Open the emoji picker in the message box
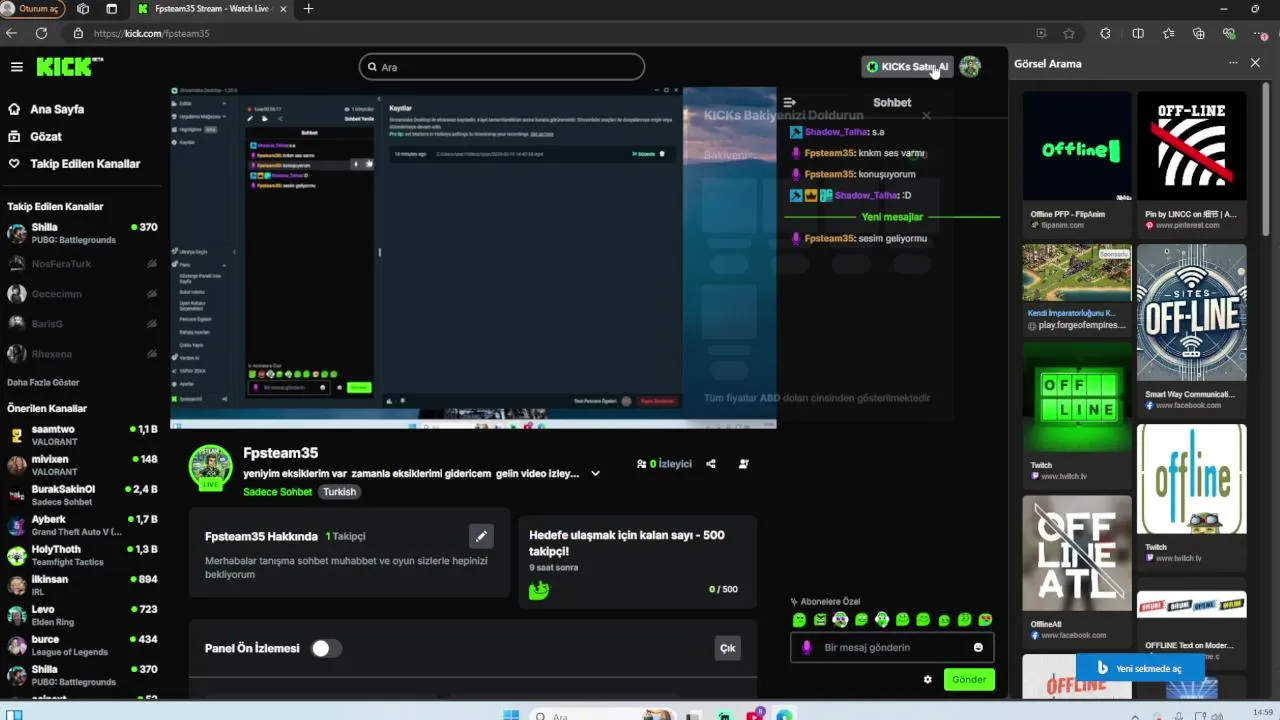The image size is (1280, 720). pyautogui.click(x=978, y=647)
